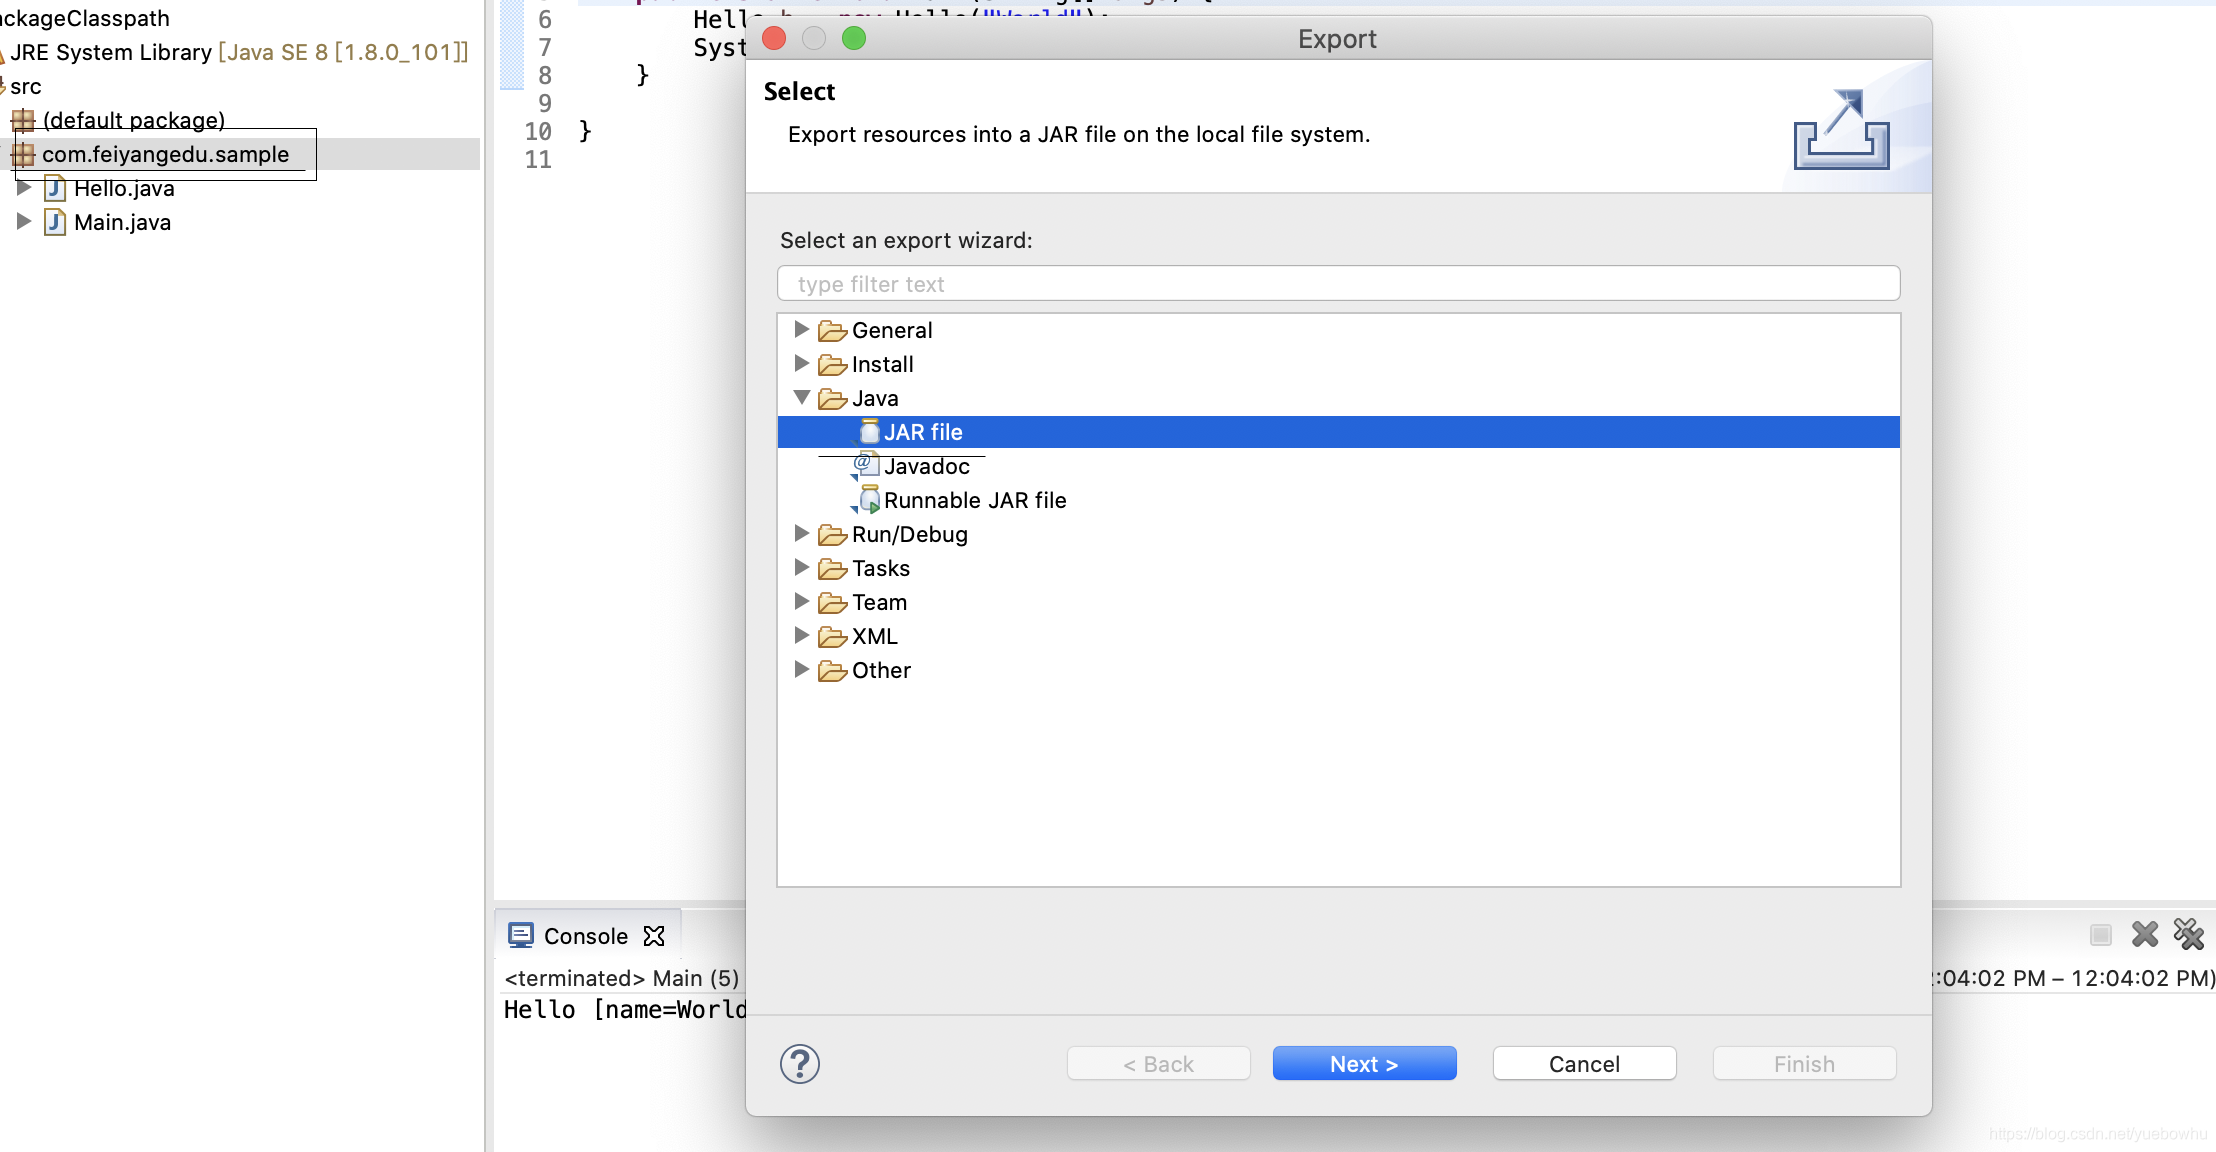Screen dimensions: 2216x1152
Task: Close the Console tab view
Action: (x=654, y=936)
